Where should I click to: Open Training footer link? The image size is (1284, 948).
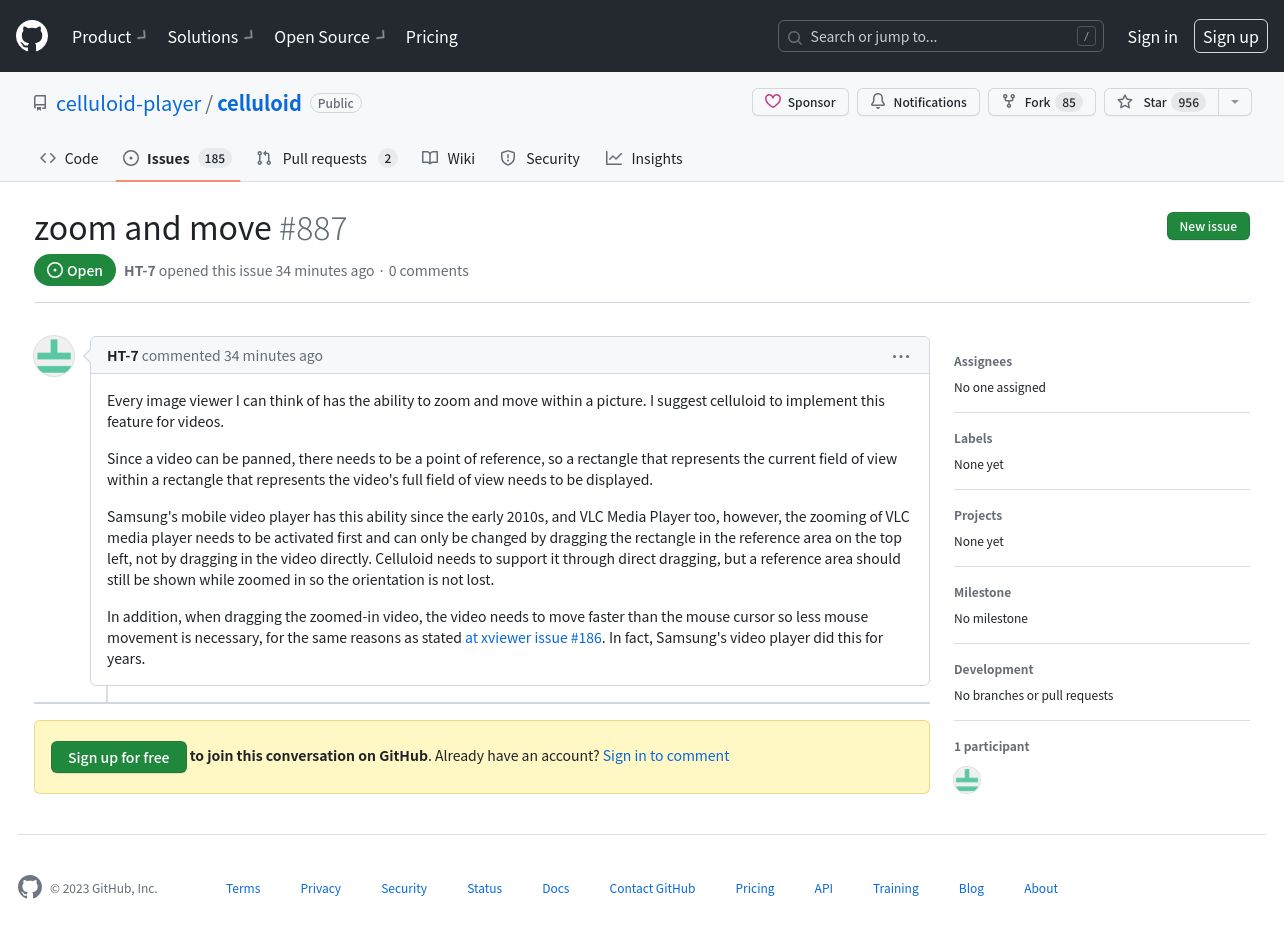pyautogui.click(x=896, y=888)
